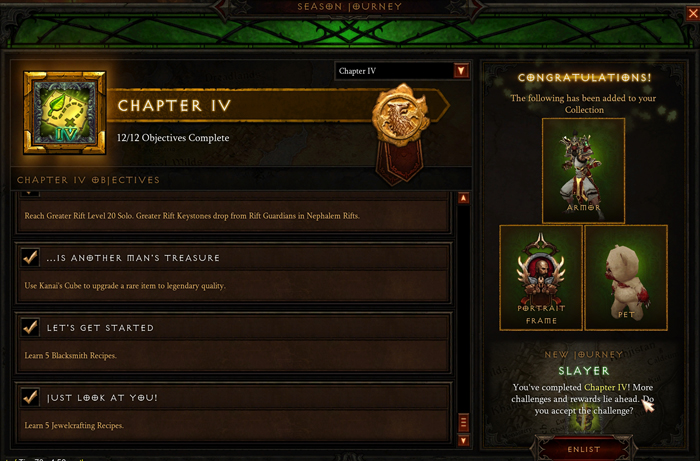Click the scroll down arrow icon

463,440
